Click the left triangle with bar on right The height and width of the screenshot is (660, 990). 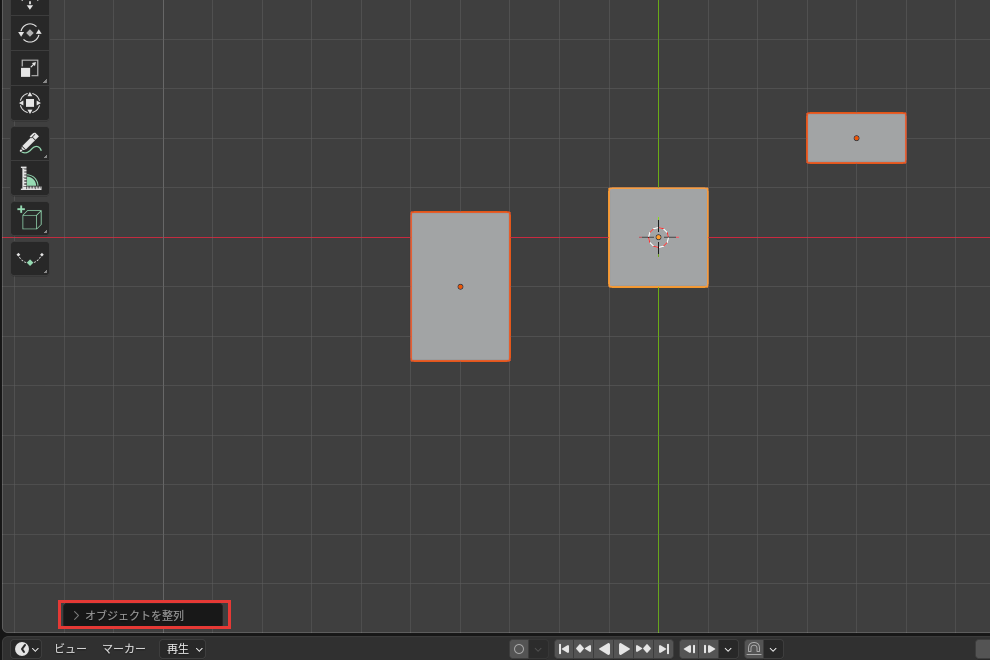[x=689, y=649]
